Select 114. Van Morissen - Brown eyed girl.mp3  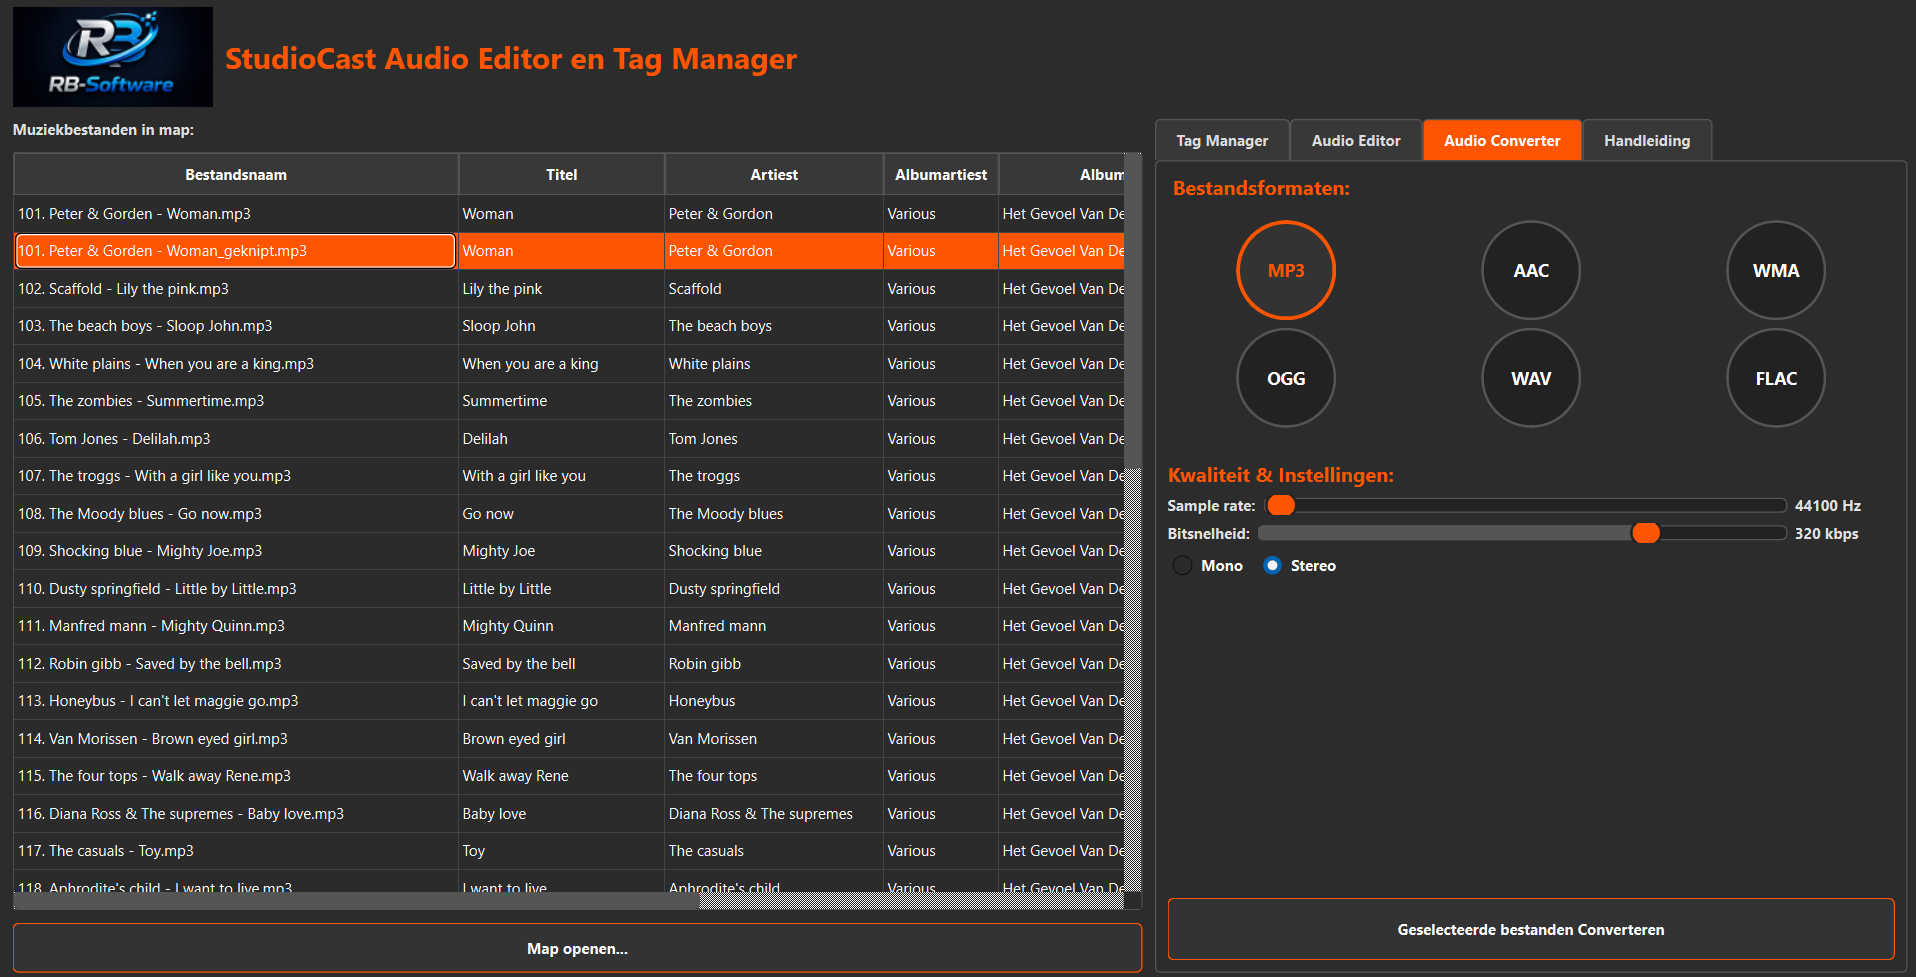236,738
